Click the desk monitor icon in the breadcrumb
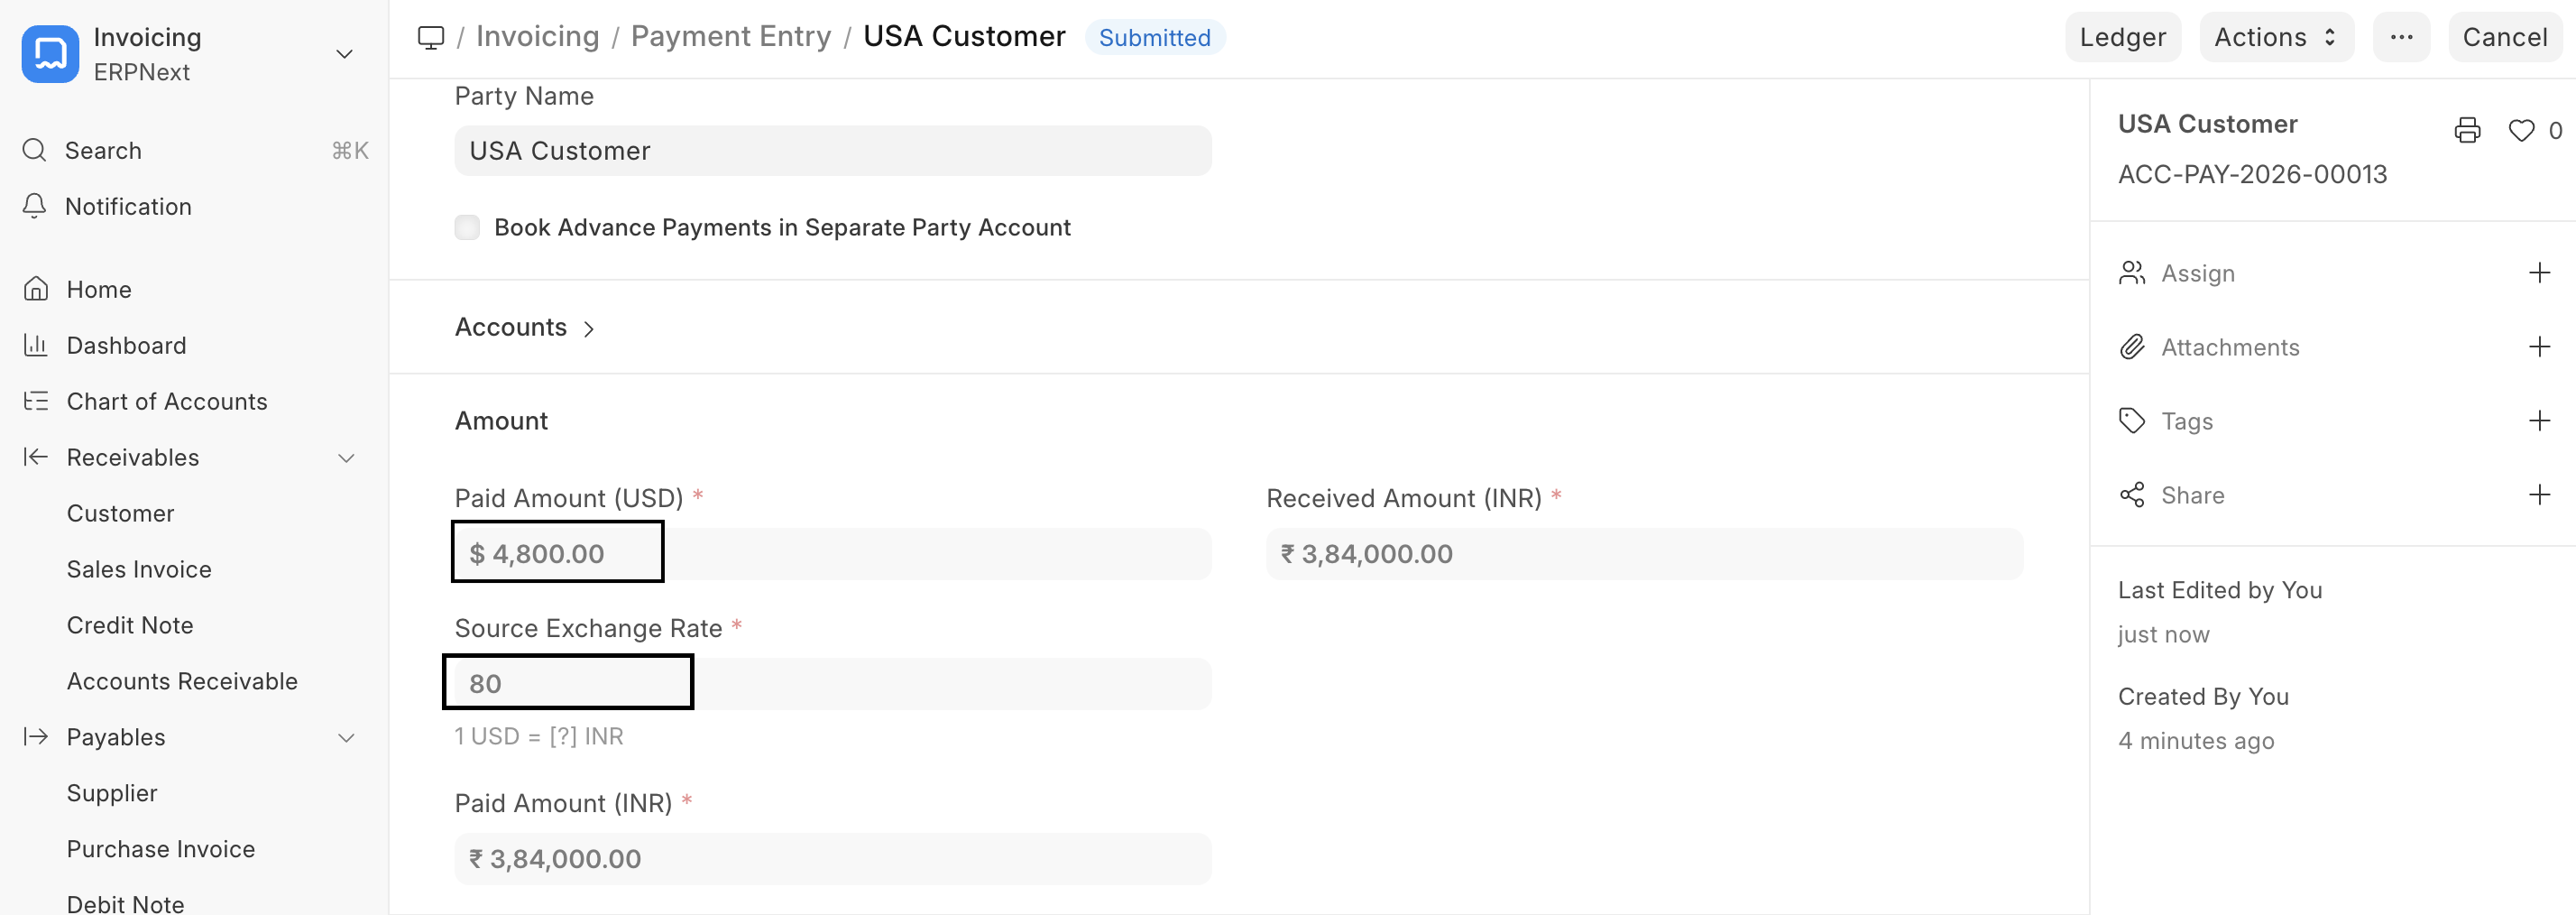 click(431, 37)
